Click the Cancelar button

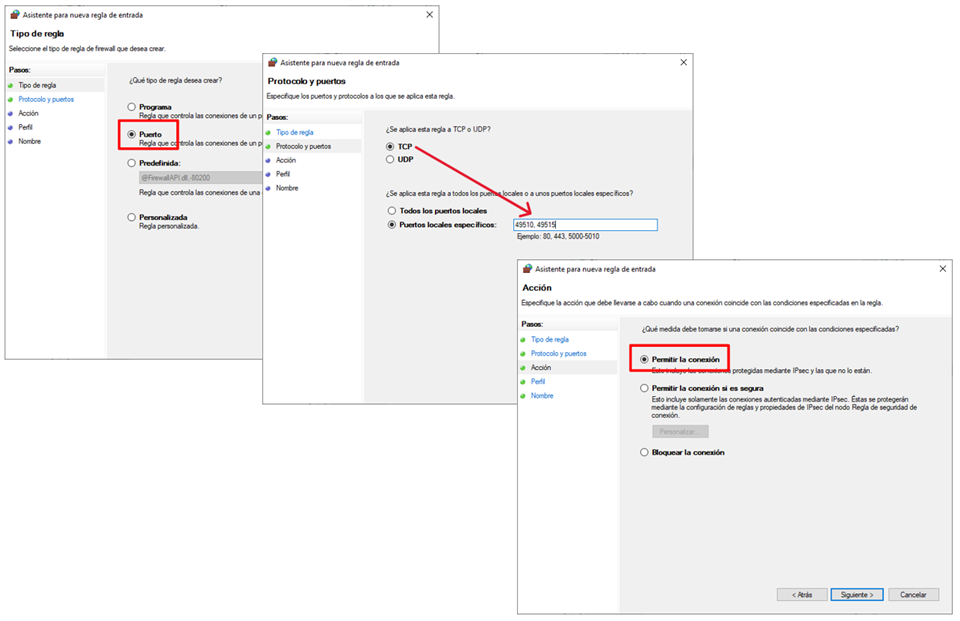(x=913, y=594)
